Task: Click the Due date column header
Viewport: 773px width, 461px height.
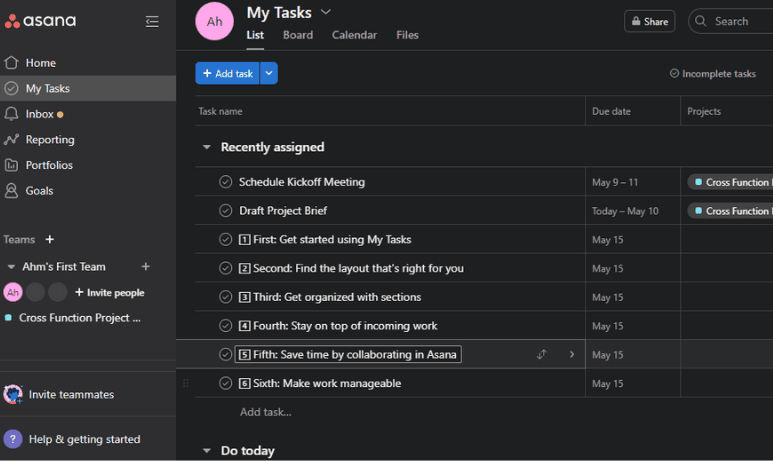Action: point(611,111)
